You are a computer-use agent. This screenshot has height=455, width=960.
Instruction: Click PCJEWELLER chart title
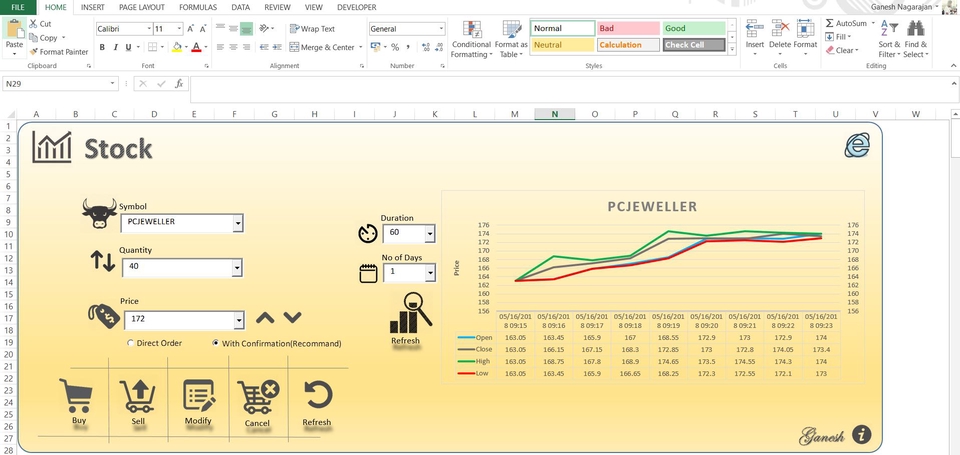pos(652,207)
